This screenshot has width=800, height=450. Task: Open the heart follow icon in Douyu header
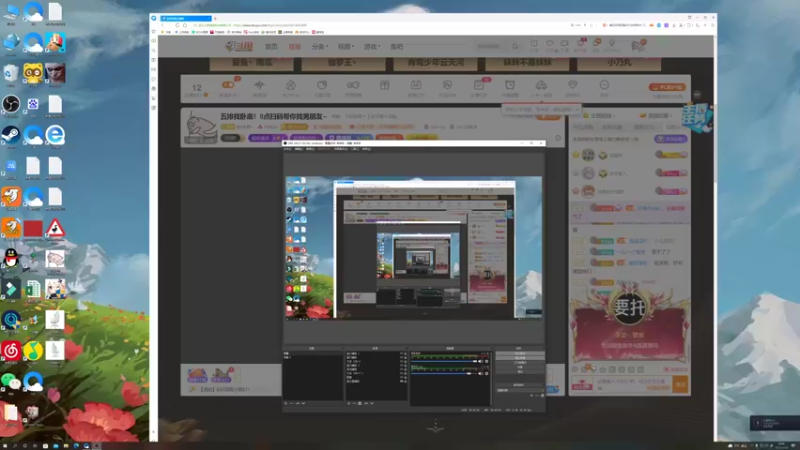549,44
